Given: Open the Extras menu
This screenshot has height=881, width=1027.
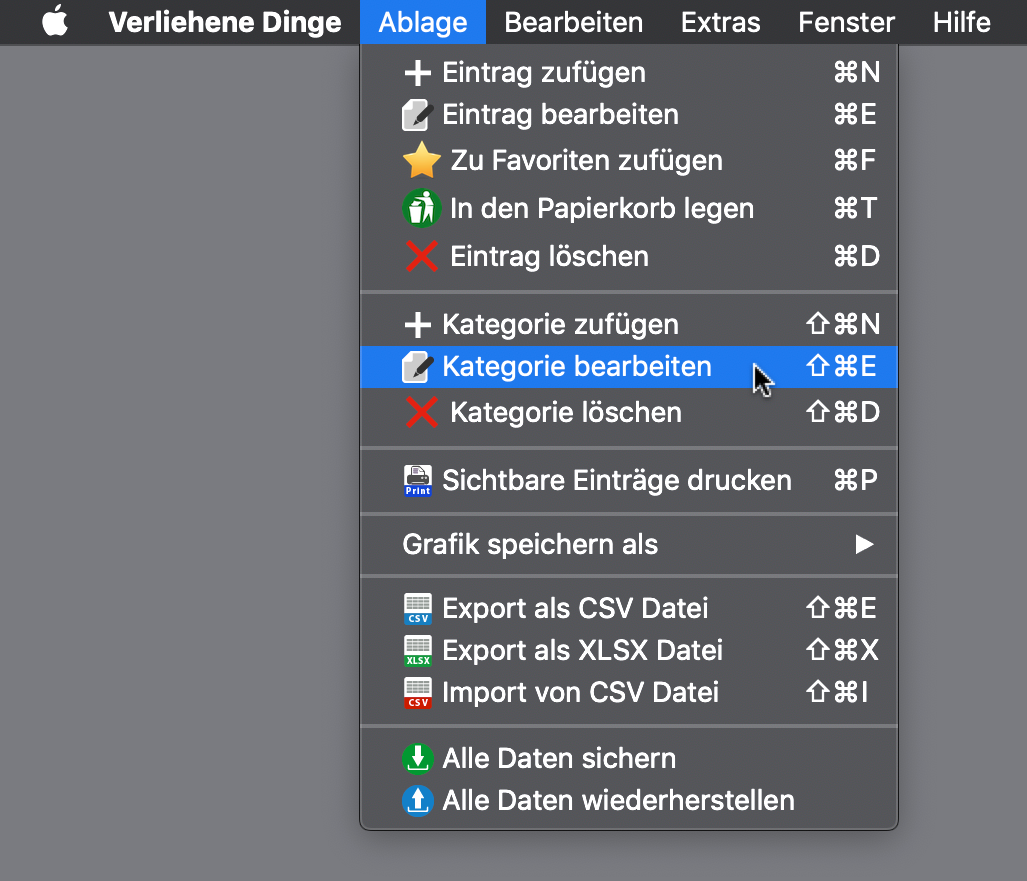Looking at the screenshot, I should point(720,22).
